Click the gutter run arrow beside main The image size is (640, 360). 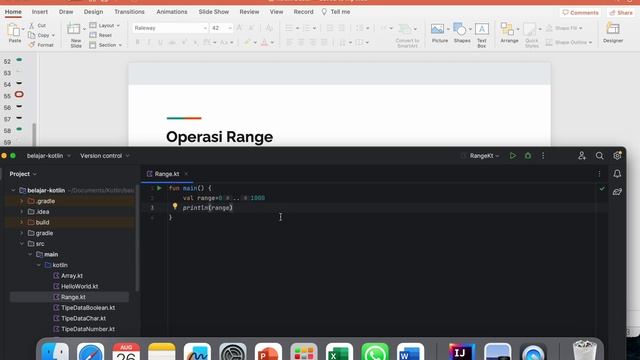[x=159, y=188]
